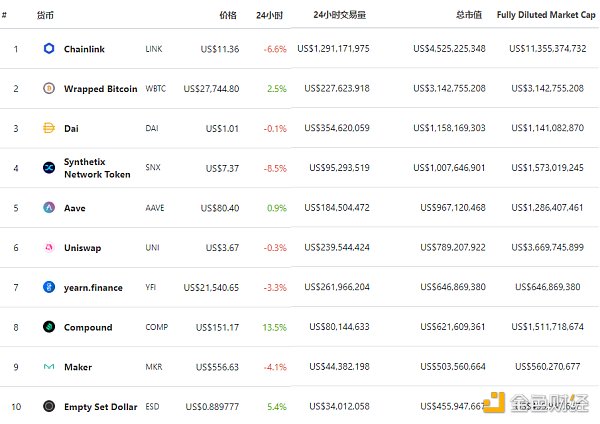Viewport: 600px width, 424px height.
Task: Click the Compound coin logo icon
Action: point(49,327)
